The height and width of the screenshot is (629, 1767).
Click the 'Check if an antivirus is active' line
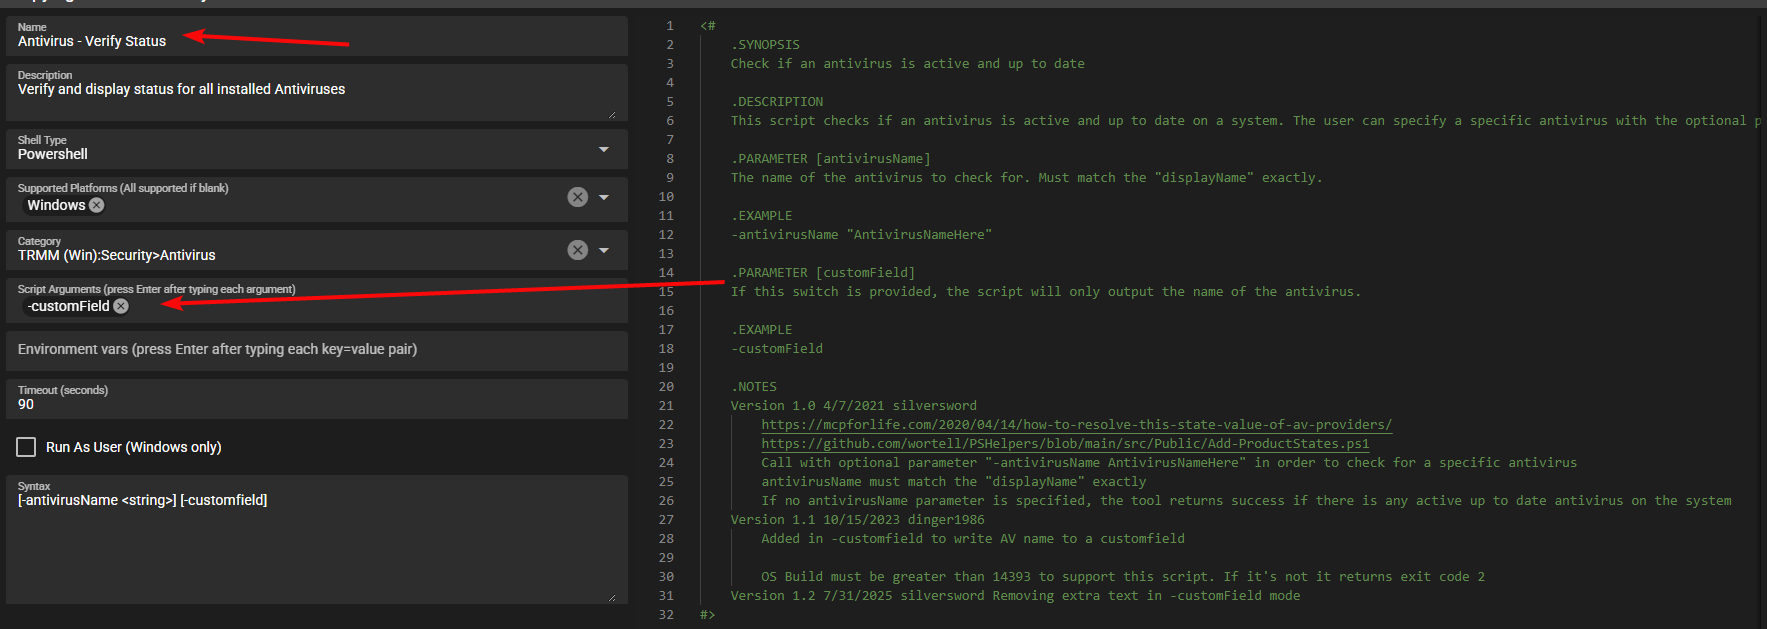point(907,63)
